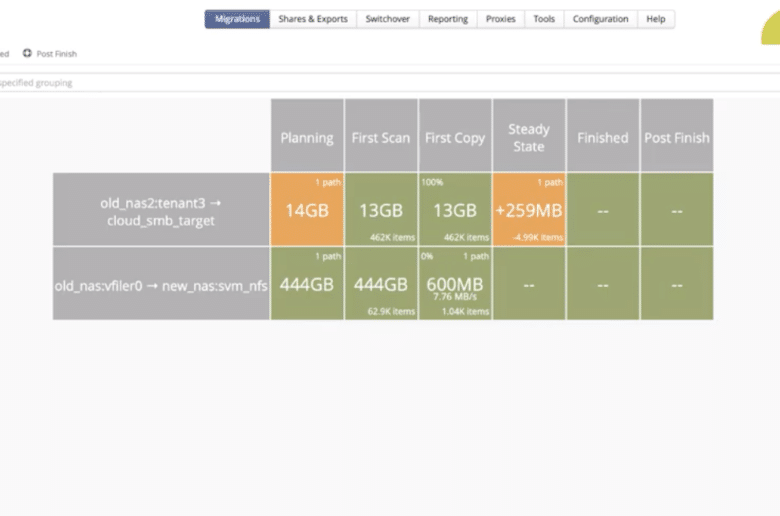
Task: Click the +259MB Steady State cell
Action: pos(529,209)
